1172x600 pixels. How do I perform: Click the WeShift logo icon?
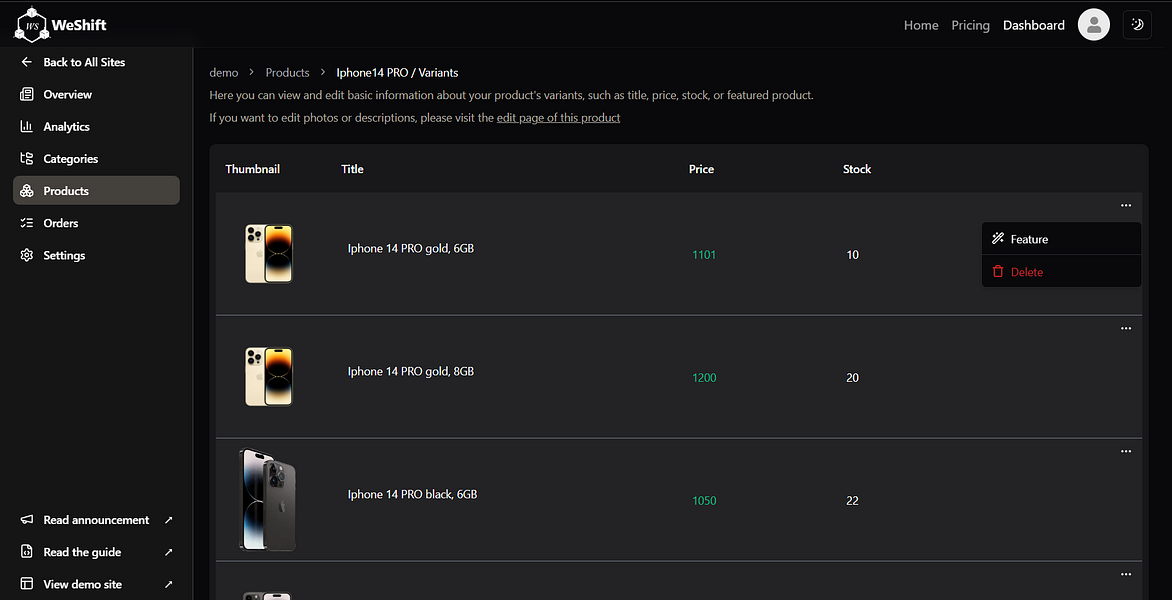point(30,24)
